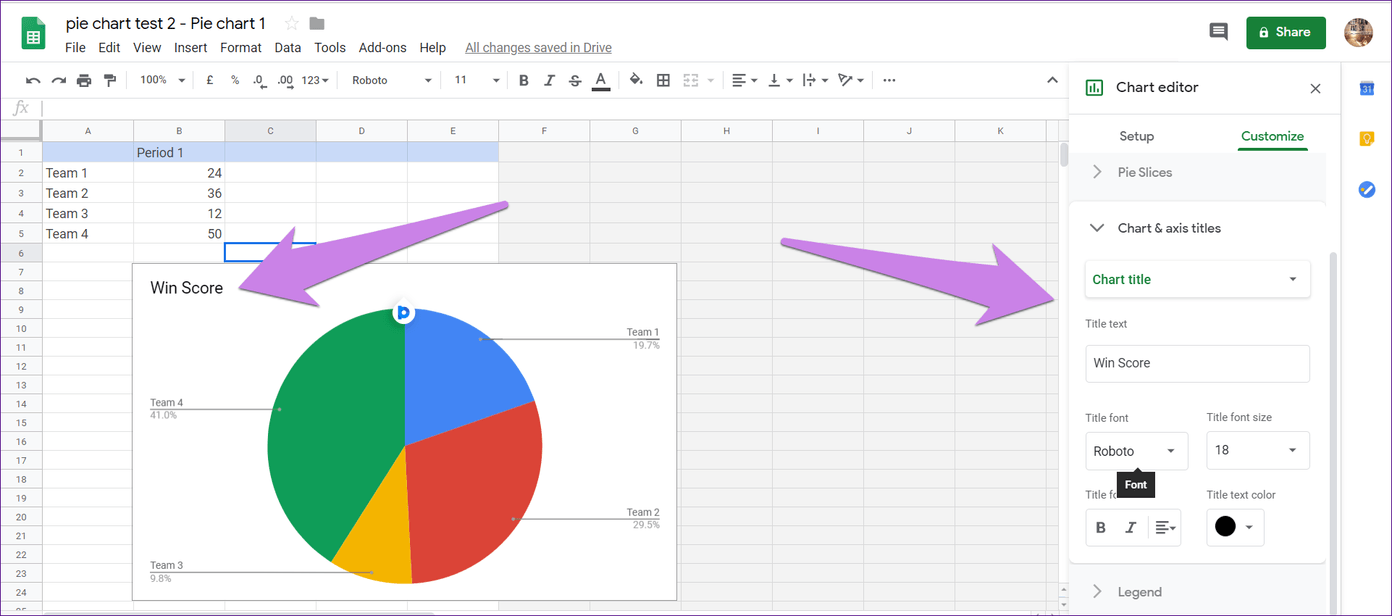This screenshot has width=1392, height=616.
Task: Open account profile picture
Action: coord(1359,32)
